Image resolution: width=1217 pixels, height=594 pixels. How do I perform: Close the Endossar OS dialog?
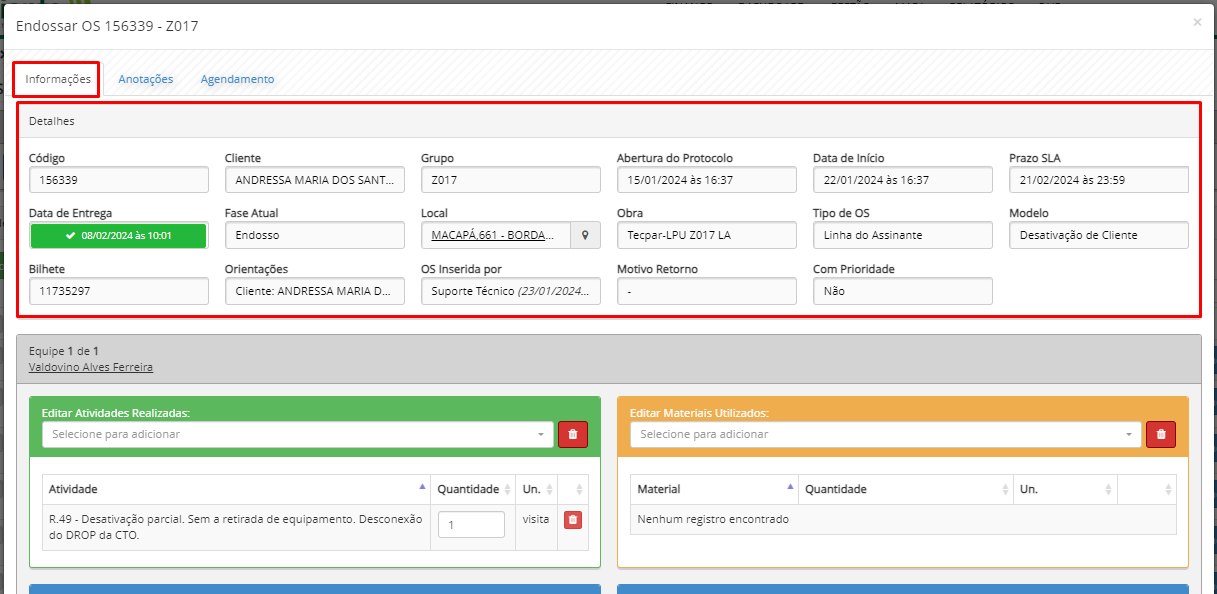(x=1197, y=22)
